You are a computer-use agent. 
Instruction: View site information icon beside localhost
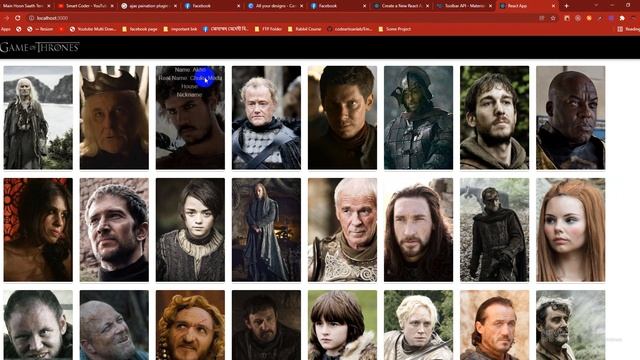(x=31, y=18)
